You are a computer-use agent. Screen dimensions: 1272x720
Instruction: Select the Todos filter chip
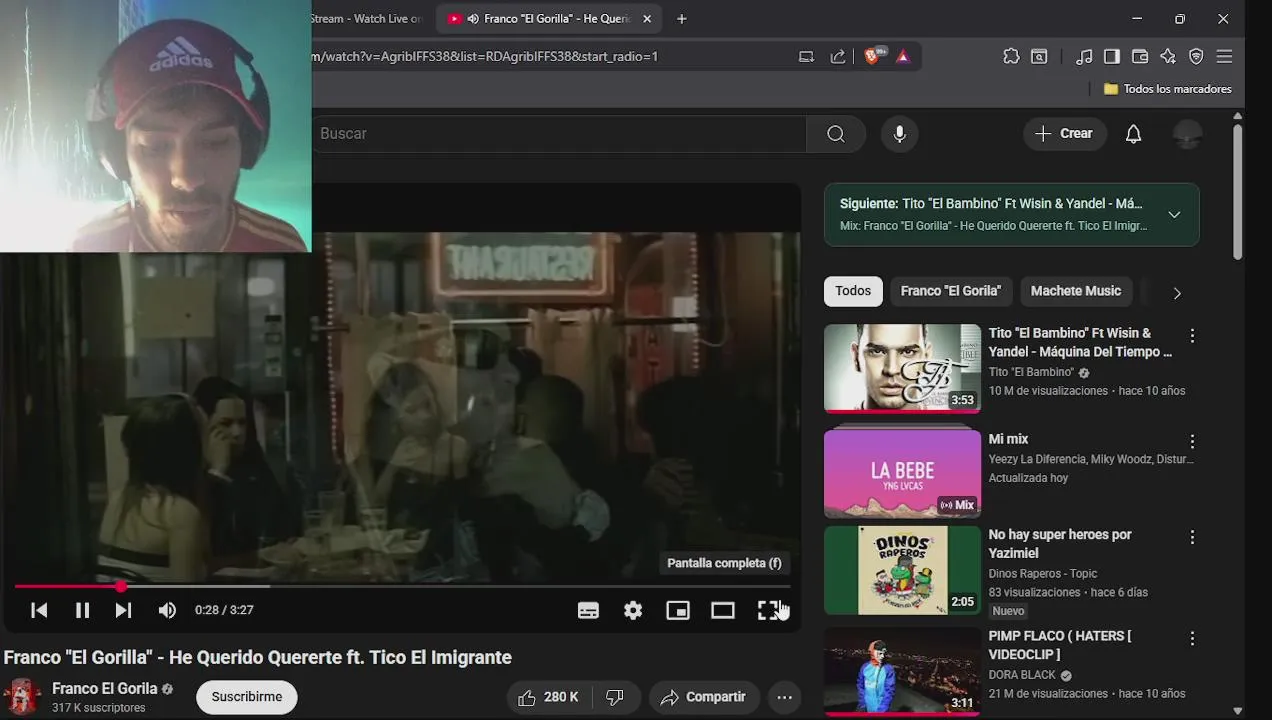(853, 291)
